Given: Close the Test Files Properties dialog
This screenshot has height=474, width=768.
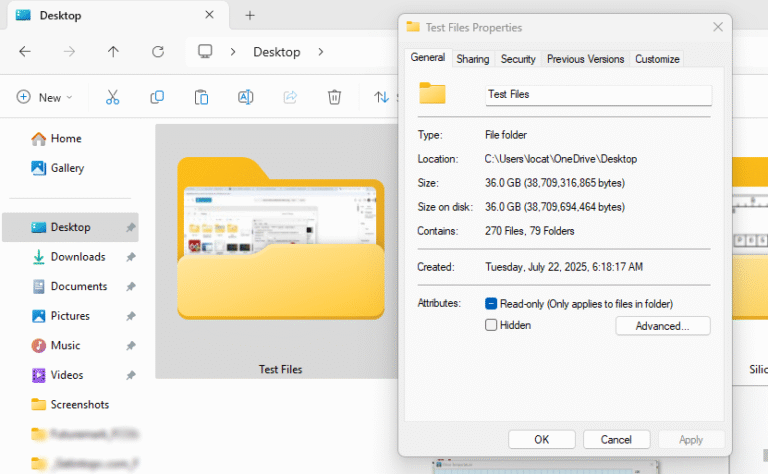Looking at the screenshot, I should (718, 27).
